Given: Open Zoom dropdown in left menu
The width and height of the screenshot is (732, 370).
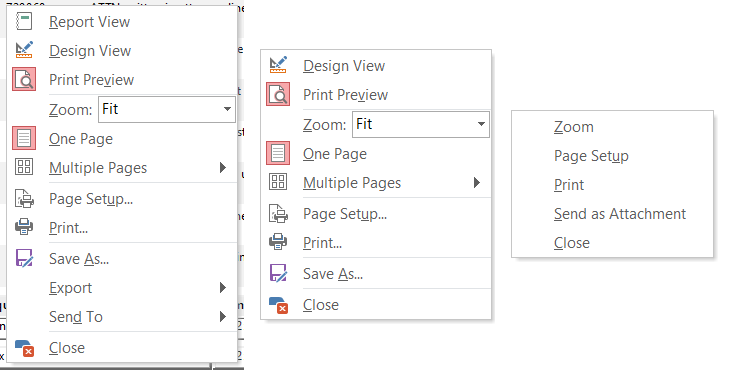Looking at the screenshot, I should click(167, 109).
